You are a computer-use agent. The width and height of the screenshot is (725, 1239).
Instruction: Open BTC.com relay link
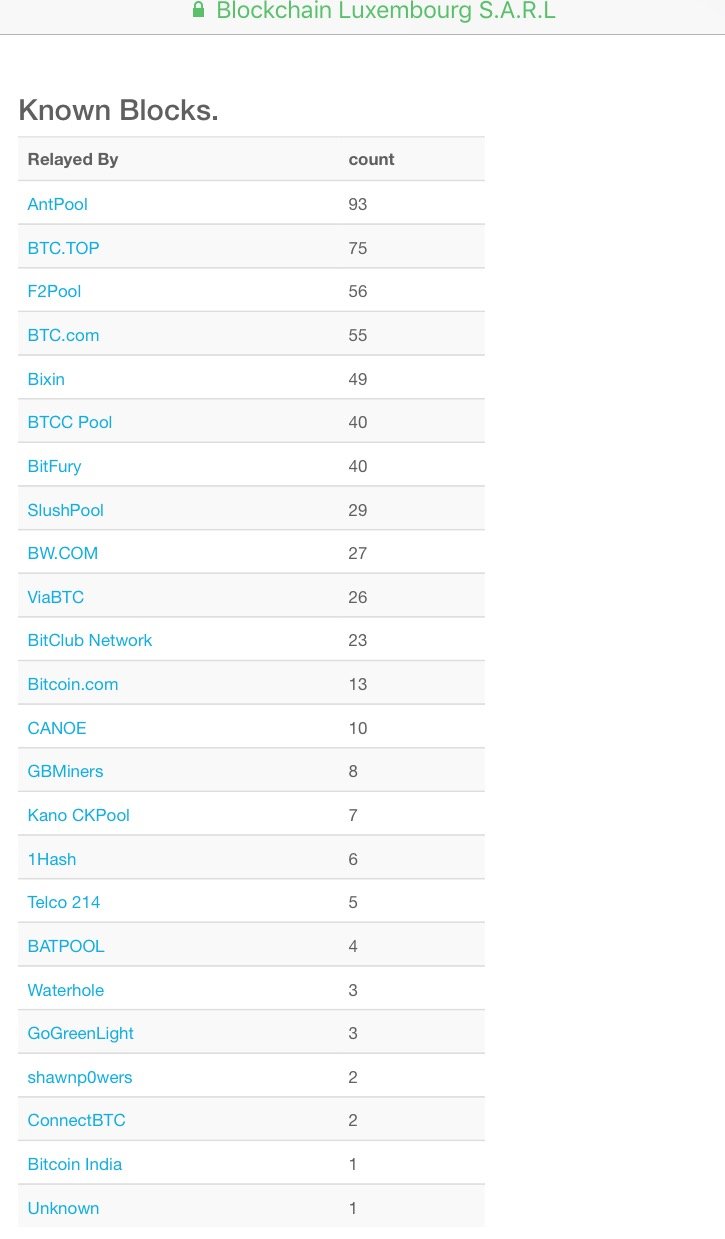click(x=63, y=335)
